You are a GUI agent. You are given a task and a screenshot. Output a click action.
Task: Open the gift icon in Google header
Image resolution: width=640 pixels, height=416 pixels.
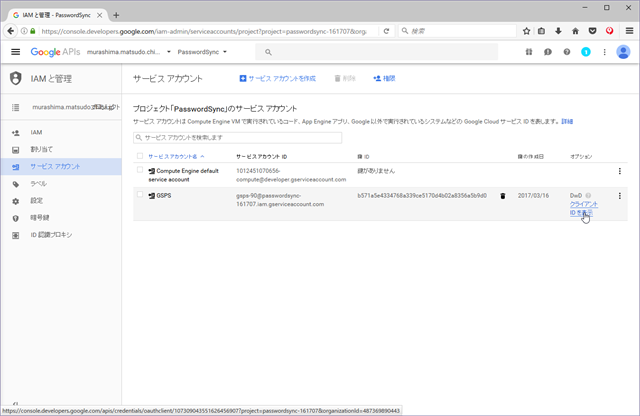529,52
